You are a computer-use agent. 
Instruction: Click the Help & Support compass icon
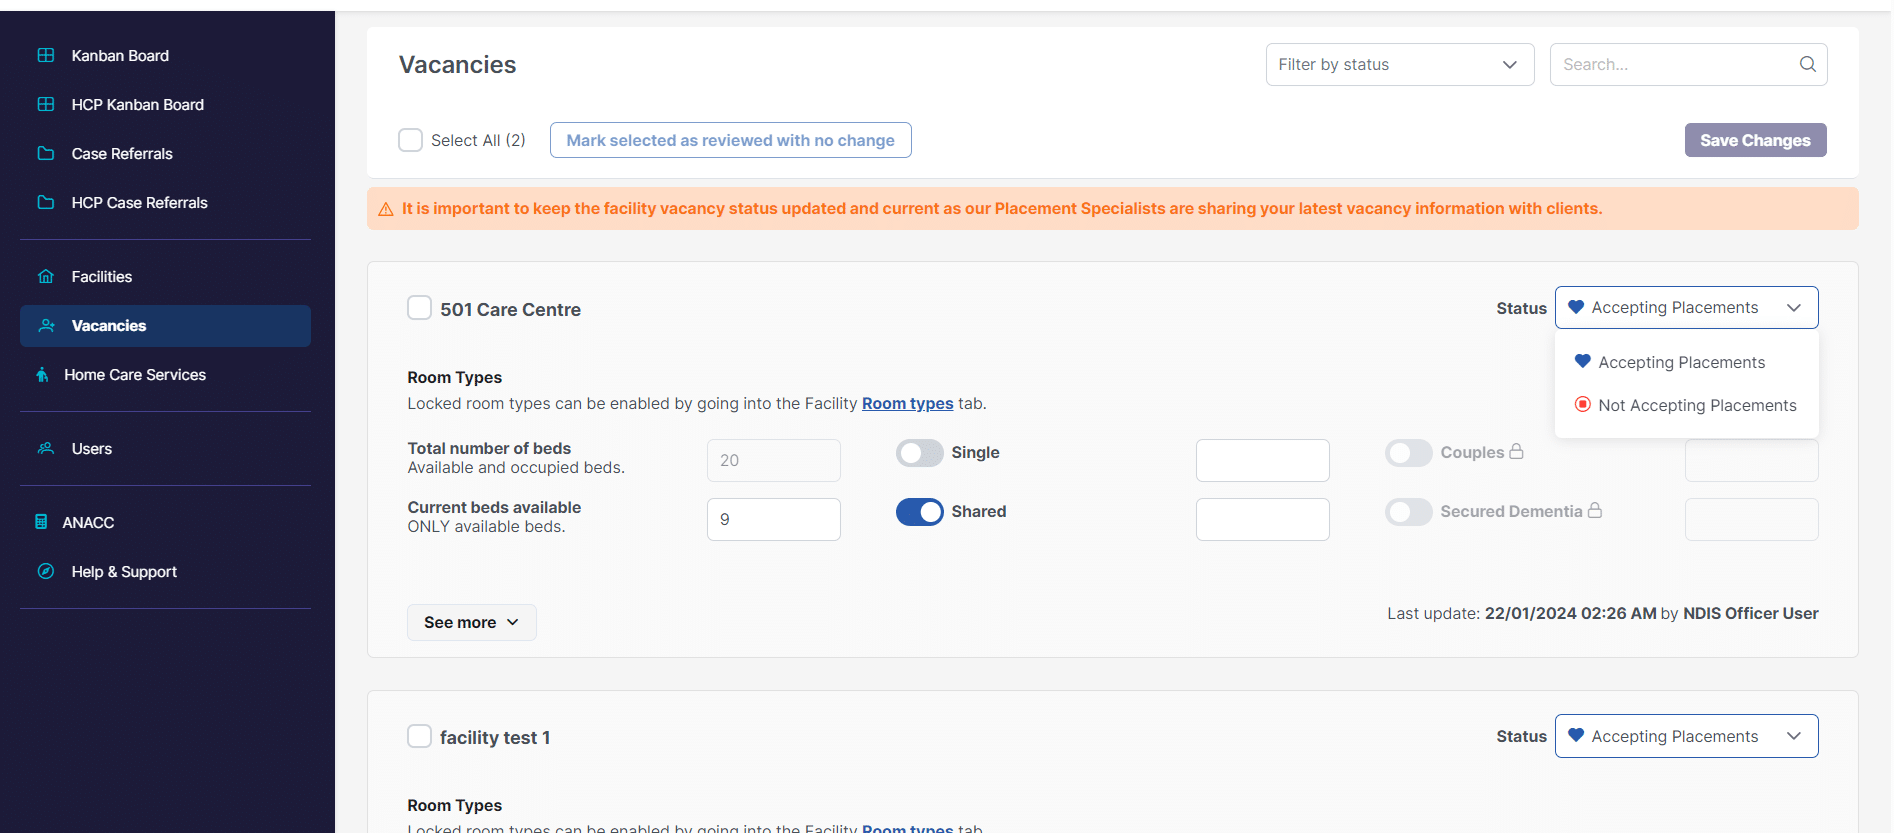(46, 571)
